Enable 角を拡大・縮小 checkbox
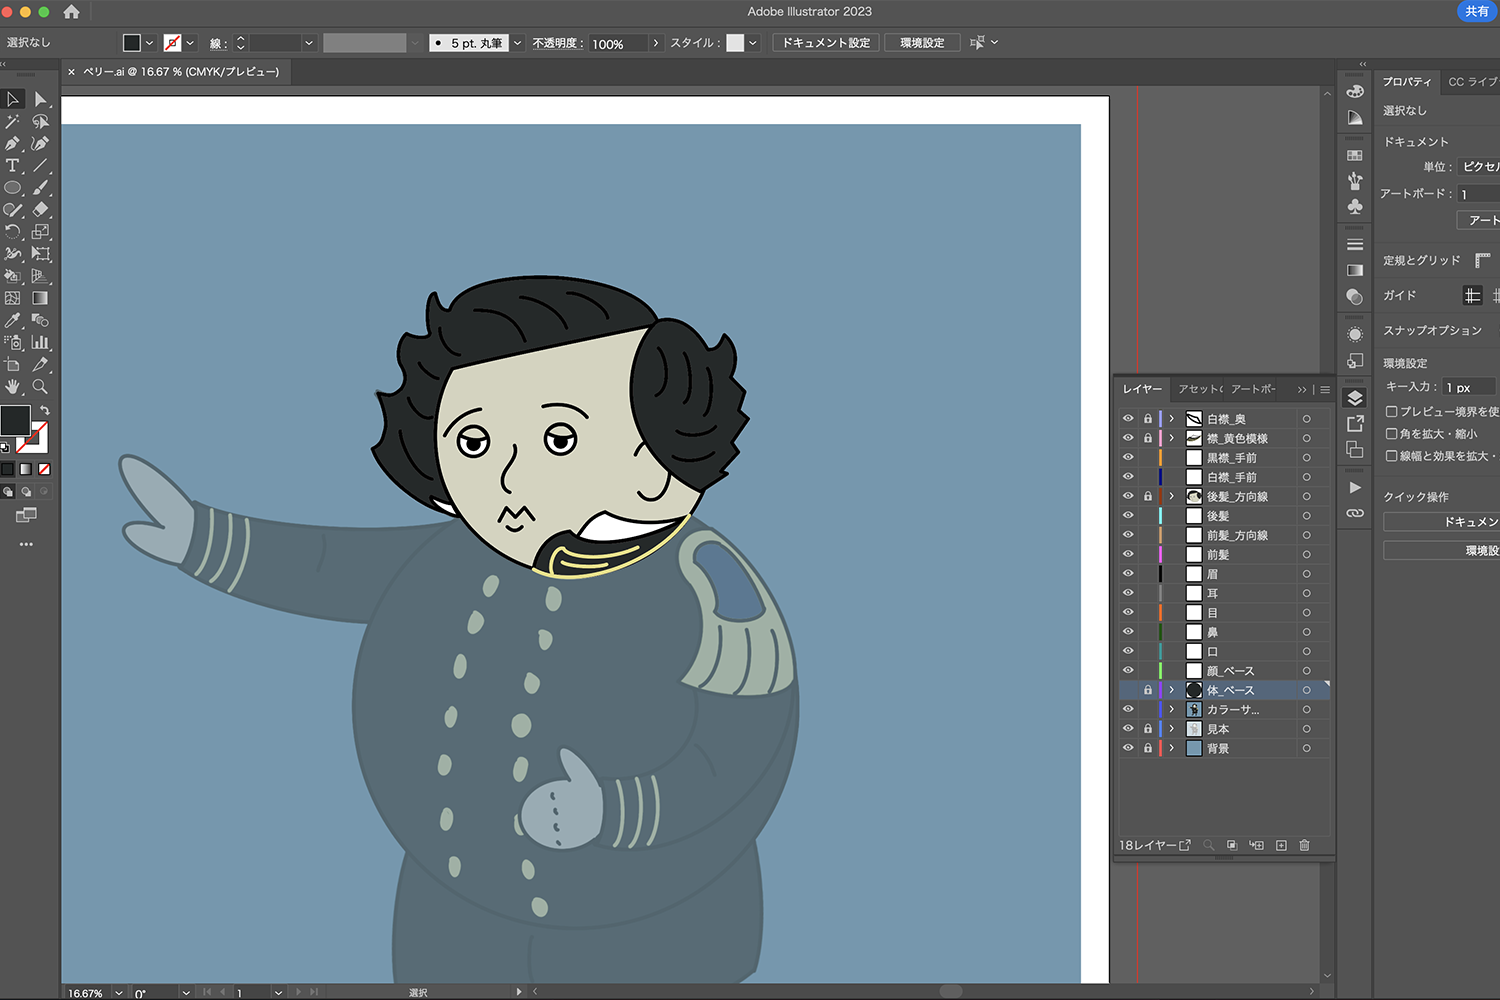This screenshot has height=1000, width=1500. coord(1391,433)
